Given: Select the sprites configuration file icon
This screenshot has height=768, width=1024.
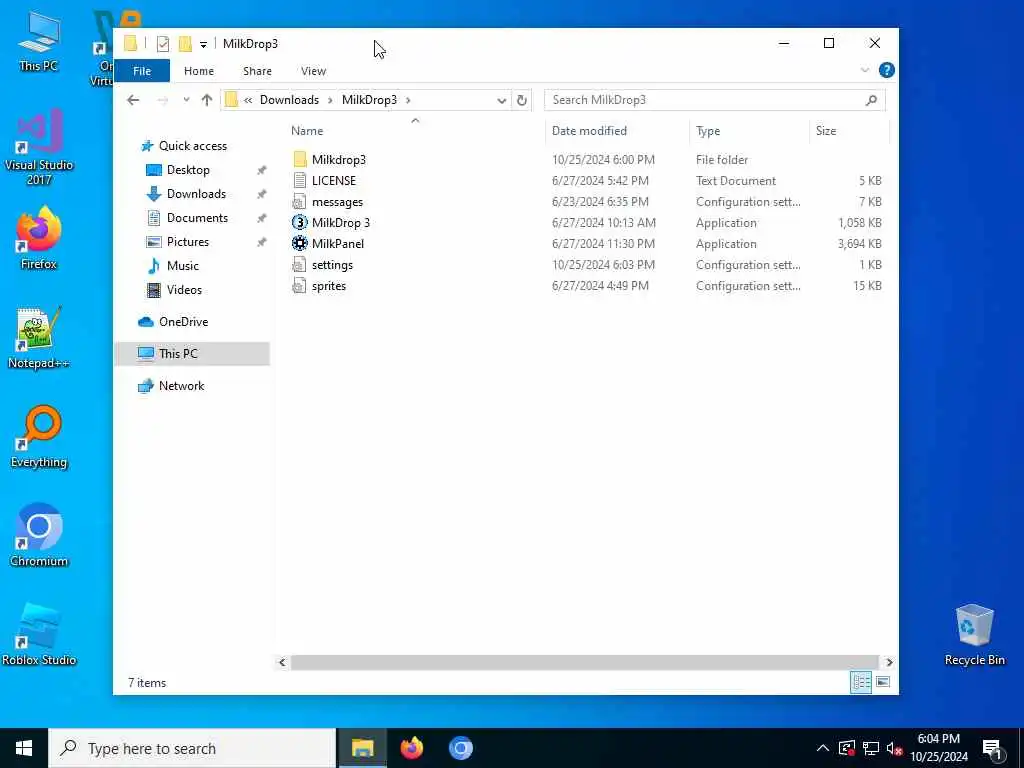Looking at the screenshot, I should click(299, 285).
